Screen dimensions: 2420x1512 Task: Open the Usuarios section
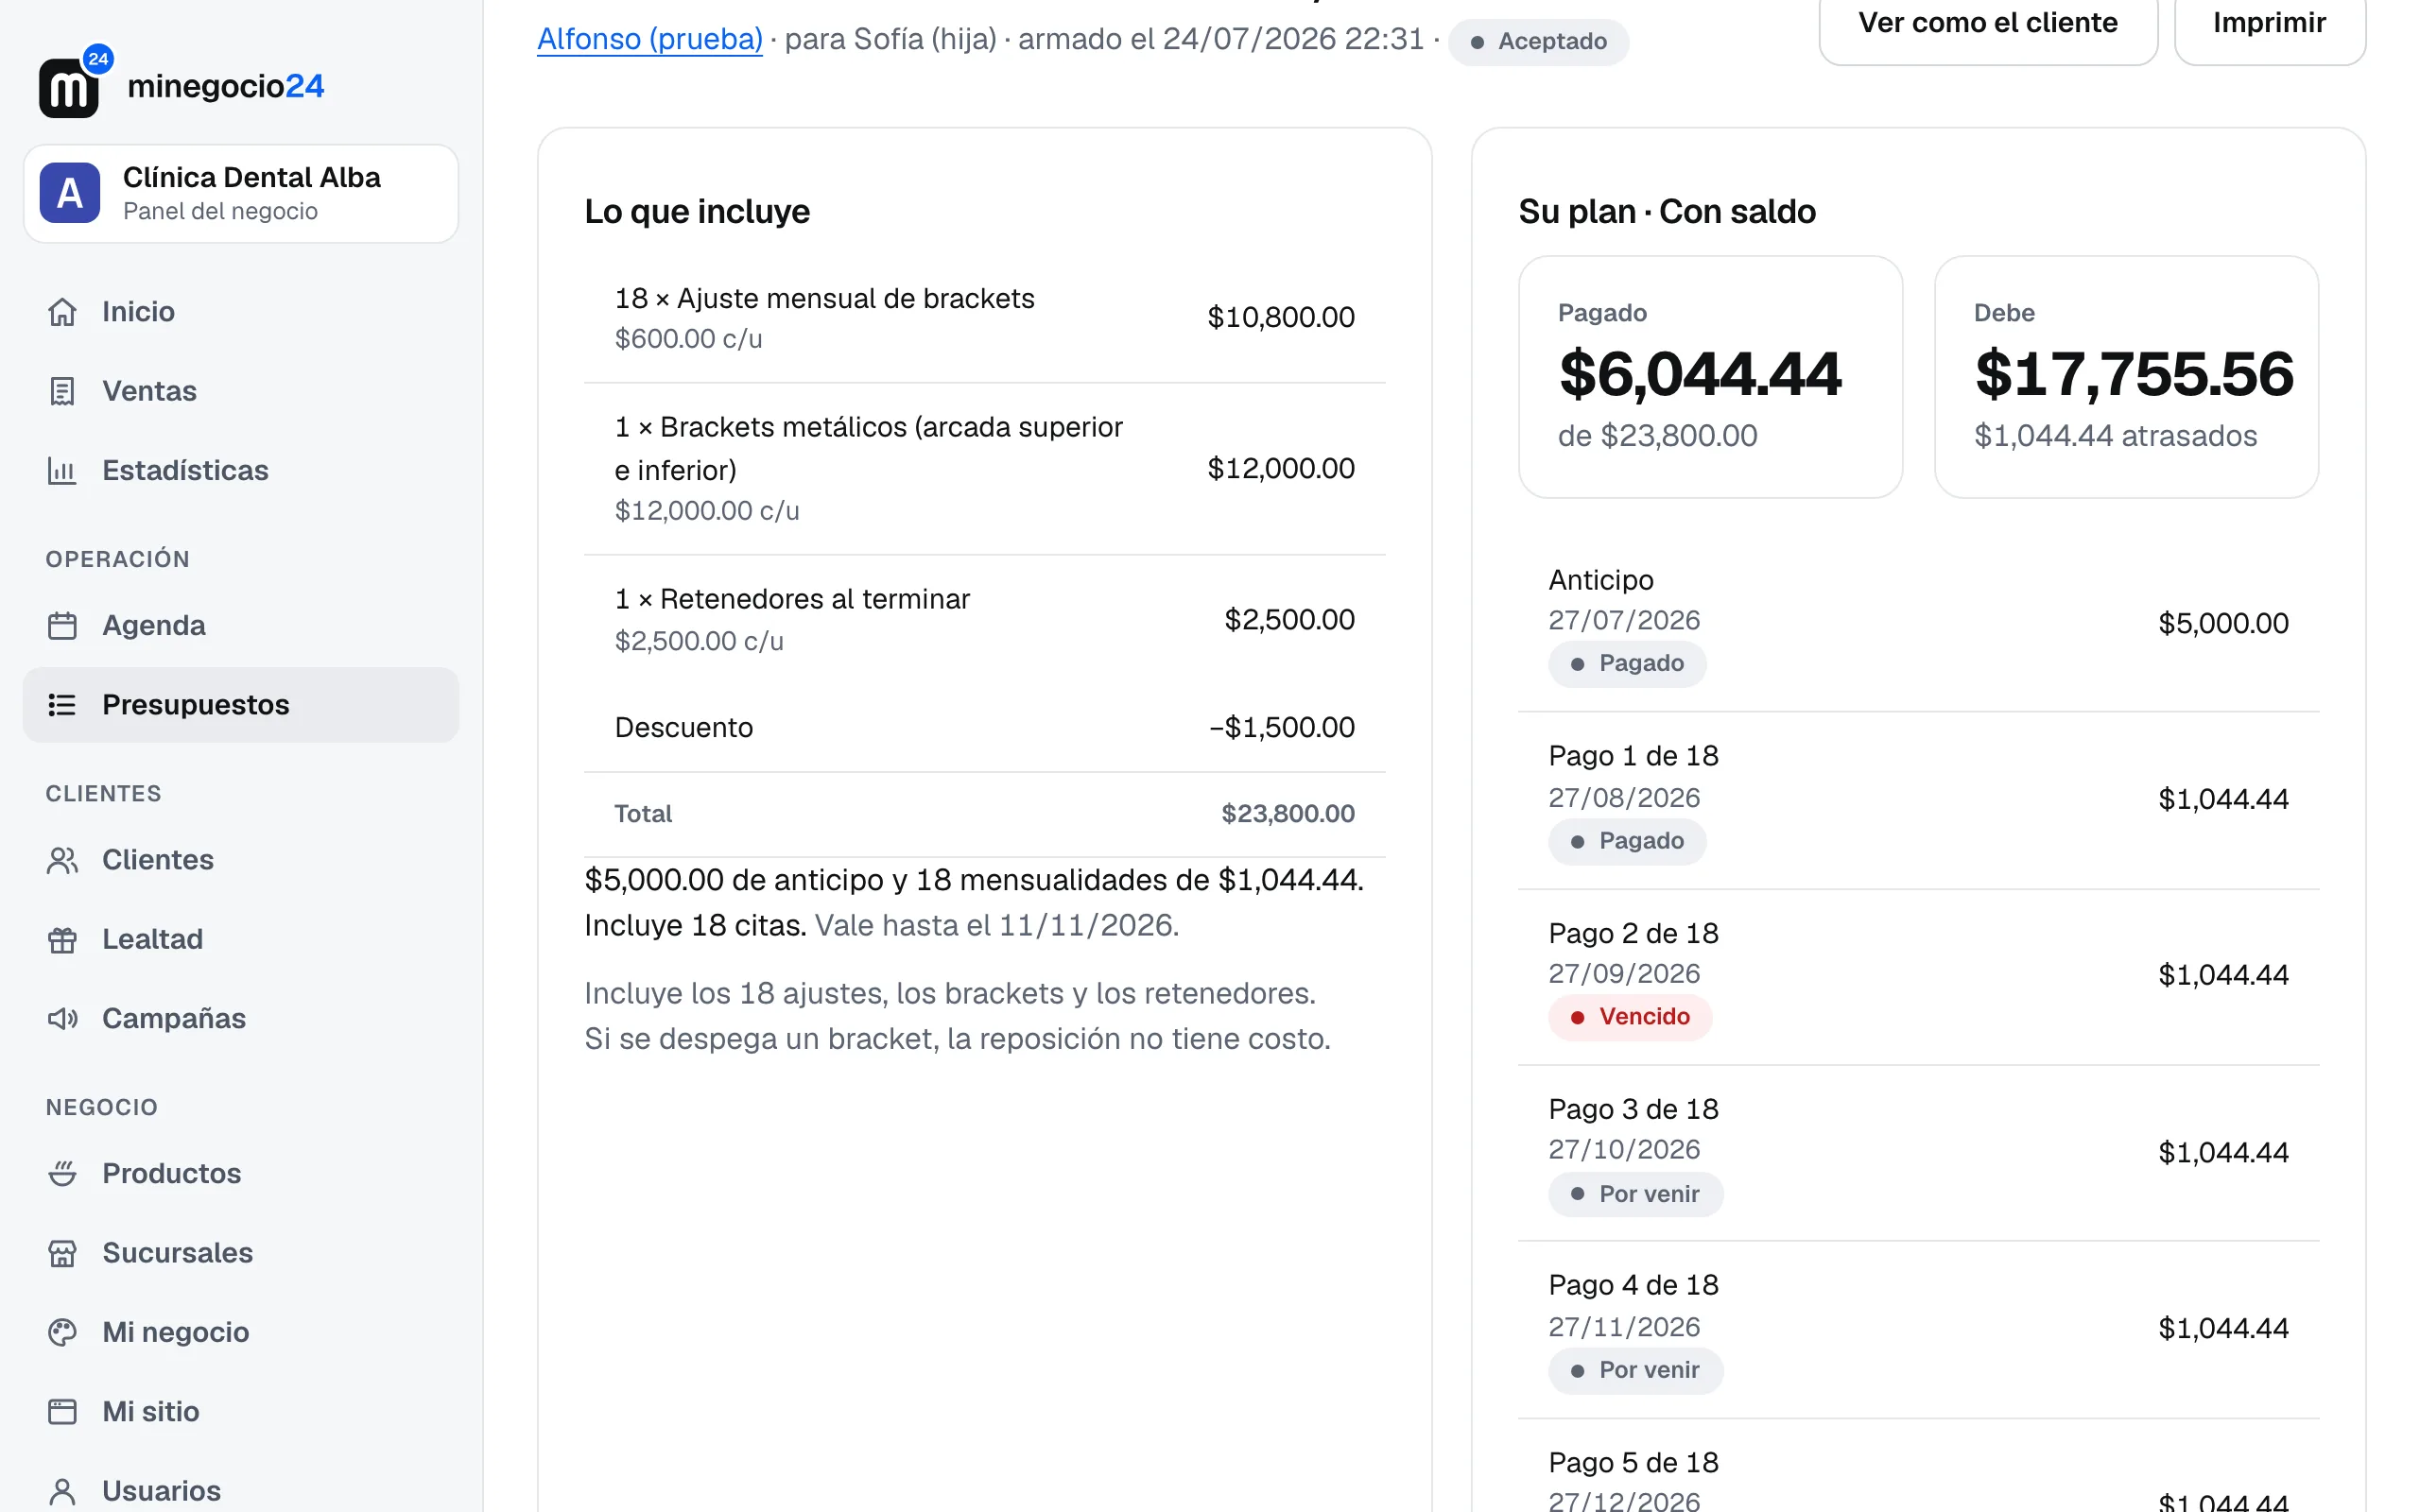click(241, 1490)
